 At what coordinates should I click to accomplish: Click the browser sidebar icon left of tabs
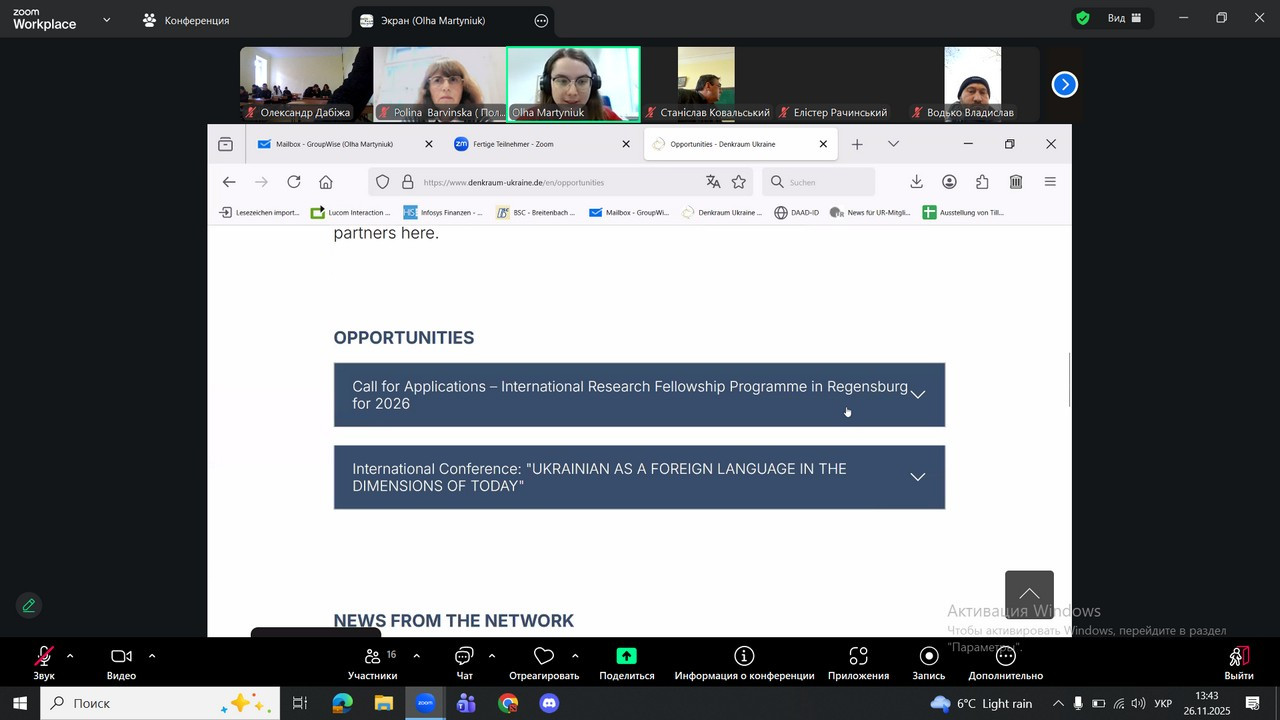[226, 144]
